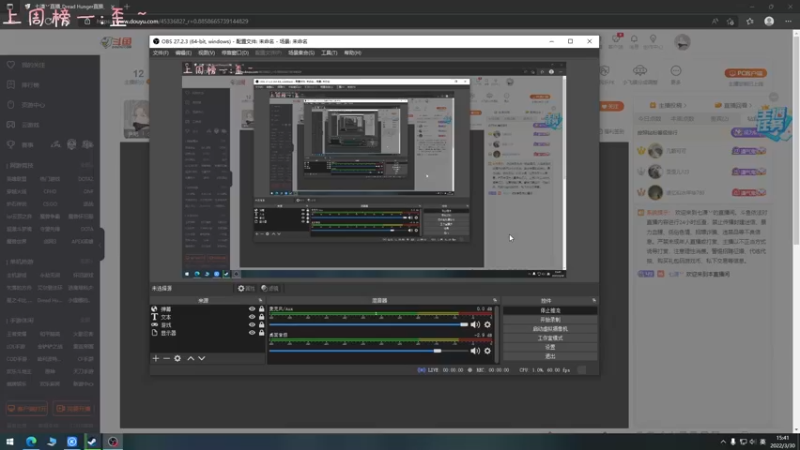Expand 直播回看 arrow on Douyu page
This screenshot has height=450, width=800.
click(751, 106)
